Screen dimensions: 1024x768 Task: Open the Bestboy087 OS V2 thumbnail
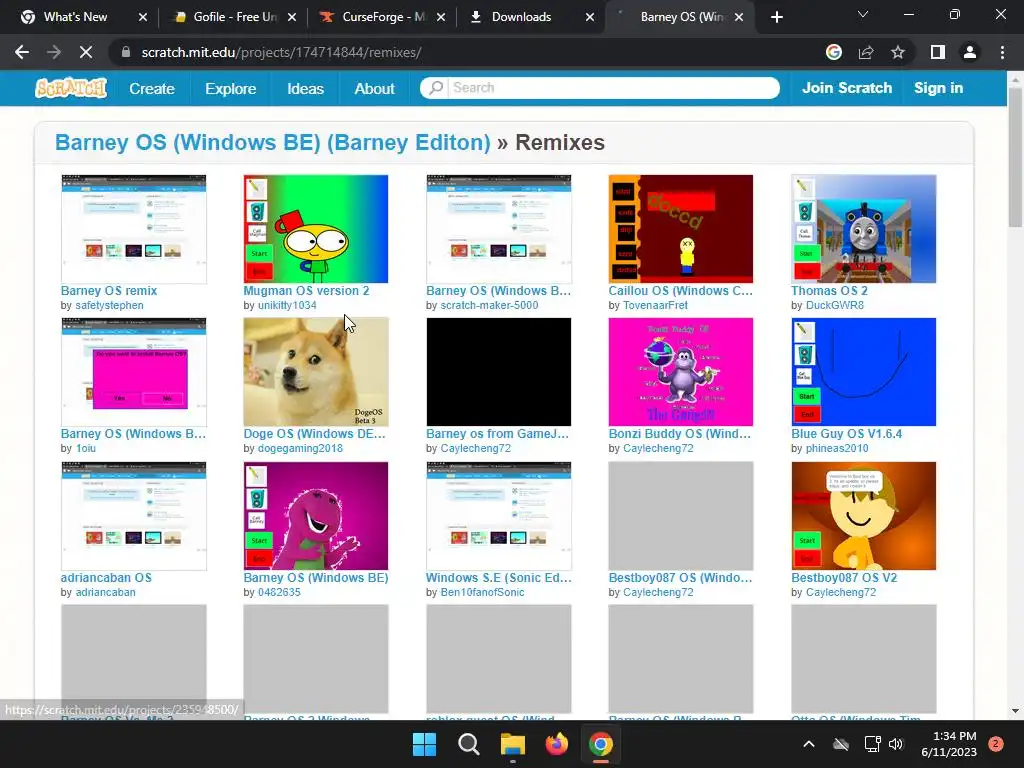pos(863,516)
